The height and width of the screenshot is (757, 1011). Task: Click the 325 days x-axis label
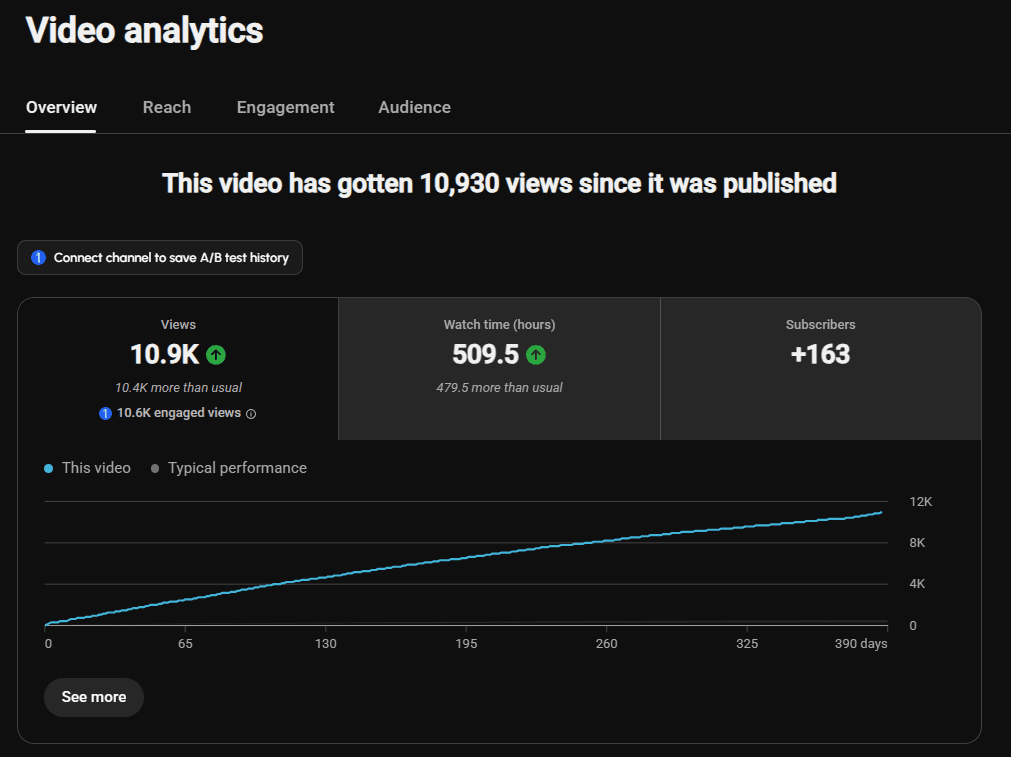[747, 644]
